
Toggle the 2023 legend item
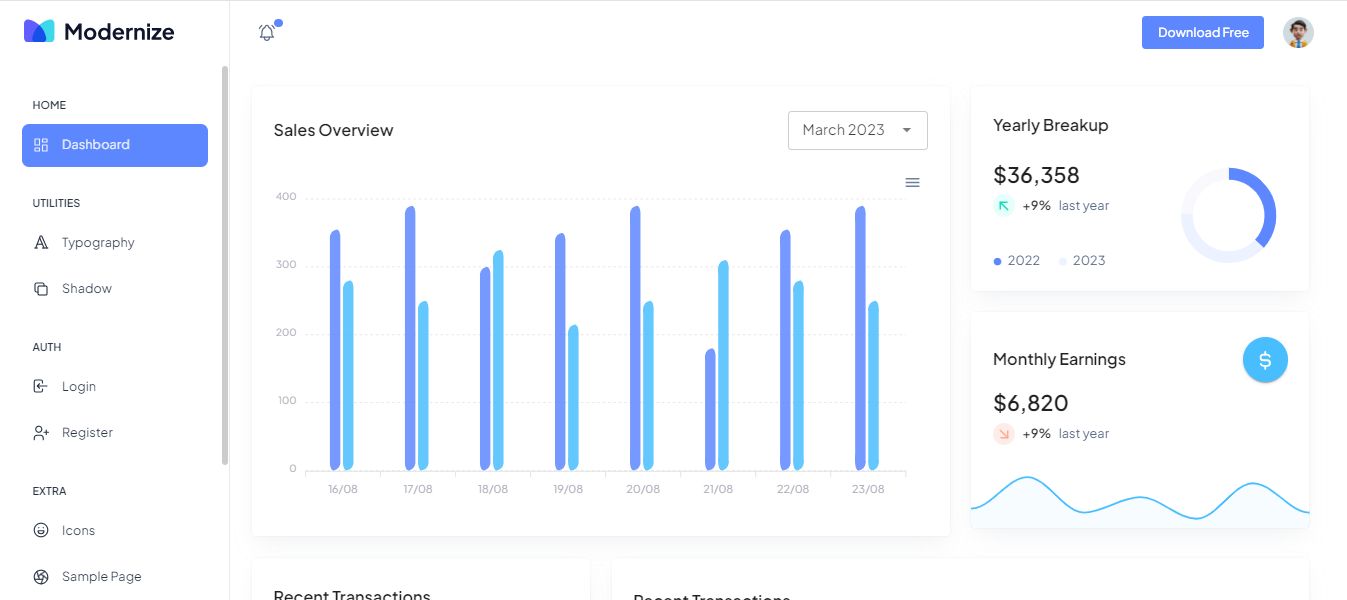click(x=1083, y=261)
